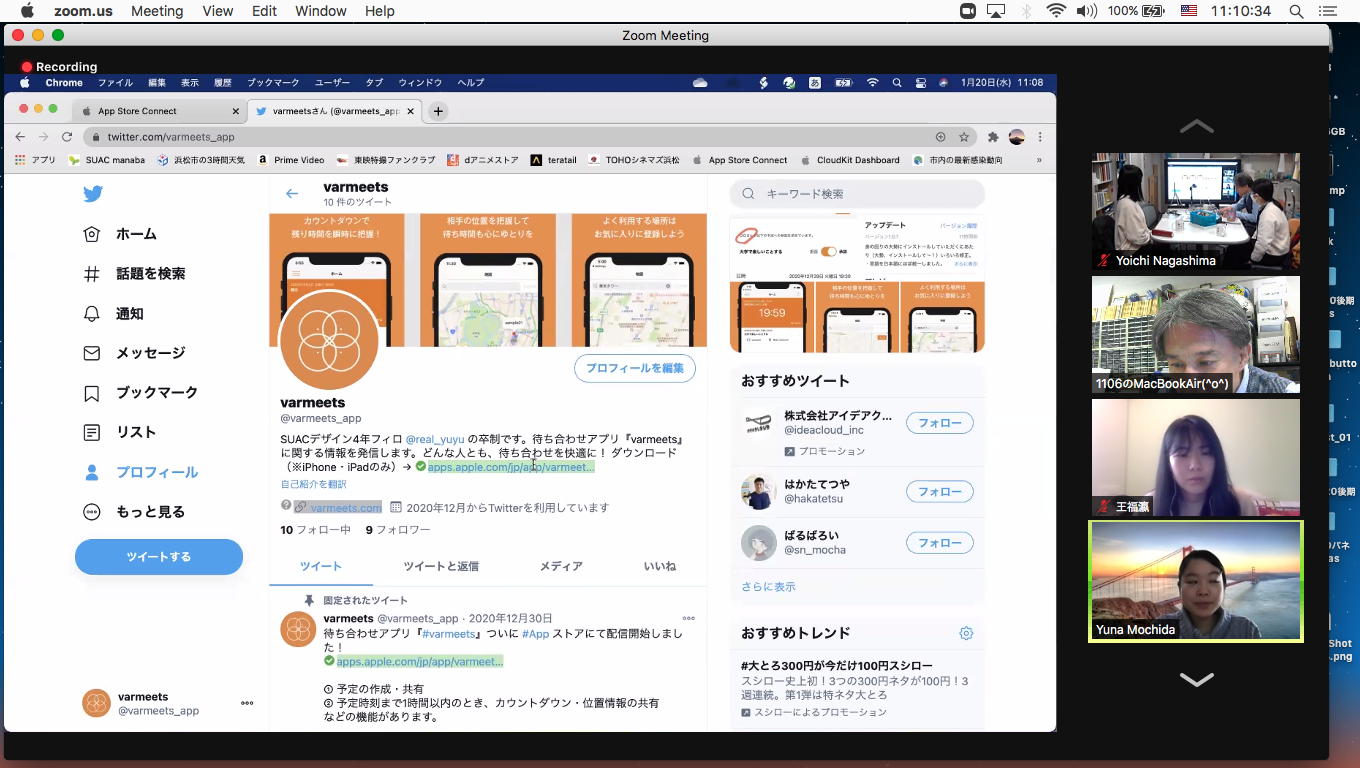The height and width of the screenshot is (768, 1360).
Task: Open Chrome three-dot menu
Action: (1040, 137)
